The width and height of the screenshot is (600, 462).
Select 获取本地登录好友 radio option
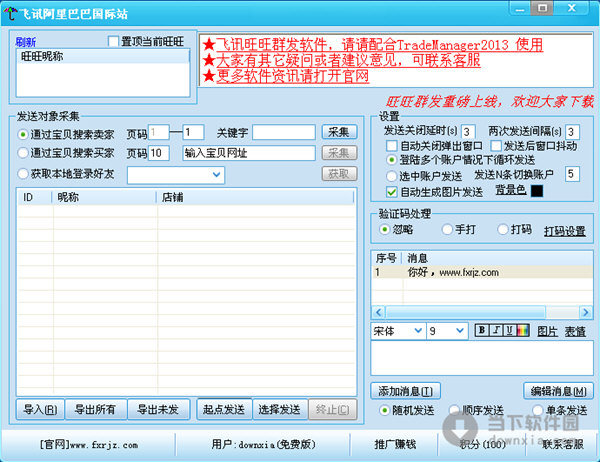click(23, 173)
